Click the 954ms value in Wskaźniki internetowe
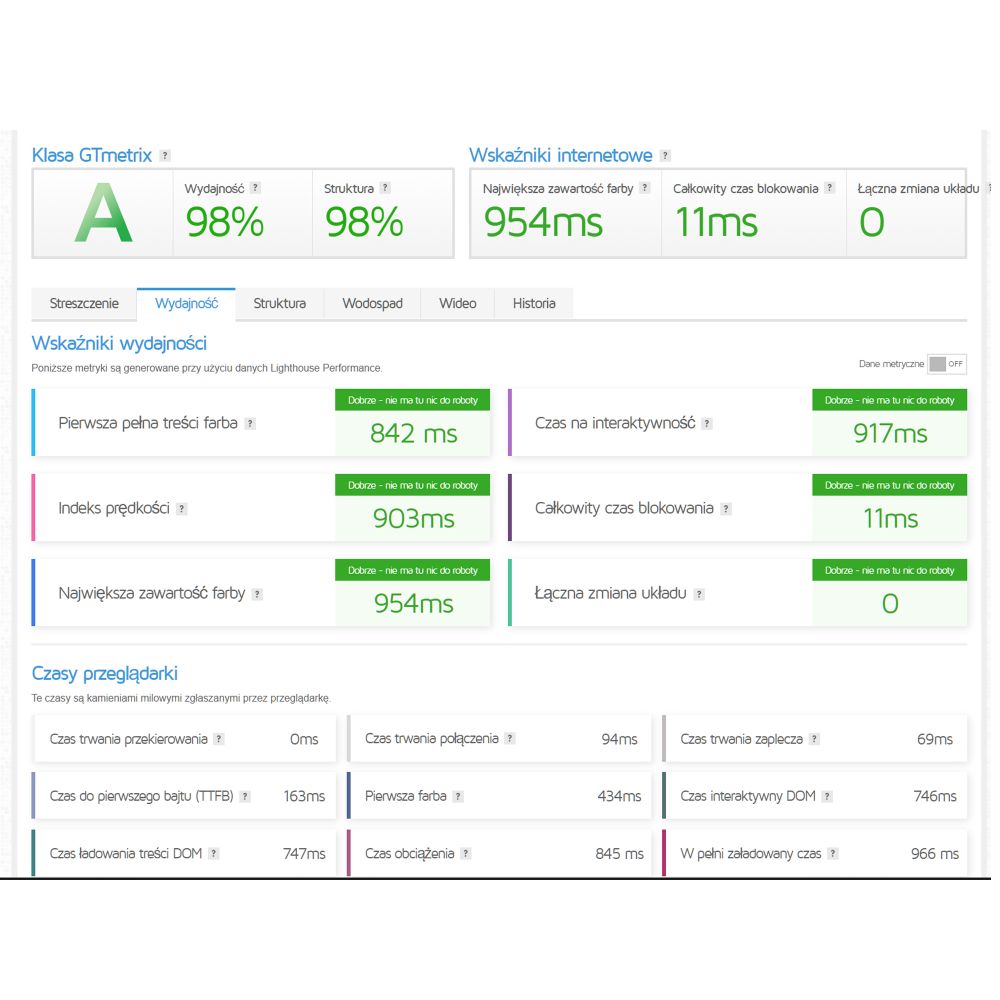1000x1000 pixels. pos(543,222)
